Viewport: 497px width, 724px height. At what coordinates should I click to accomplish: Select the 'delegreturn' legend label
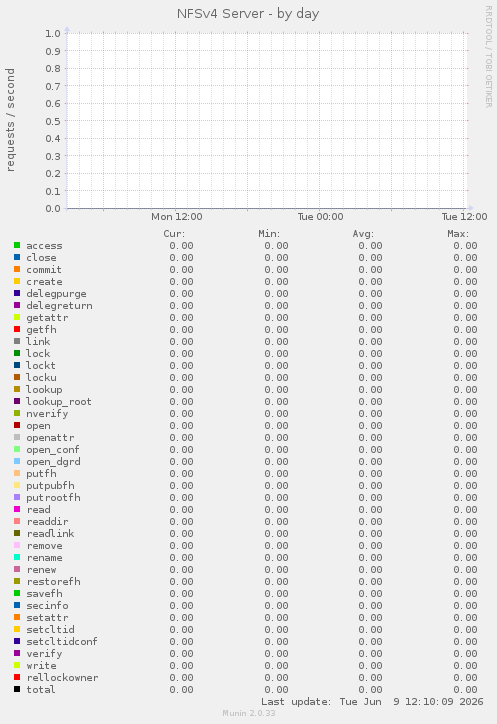coord(59,306)
